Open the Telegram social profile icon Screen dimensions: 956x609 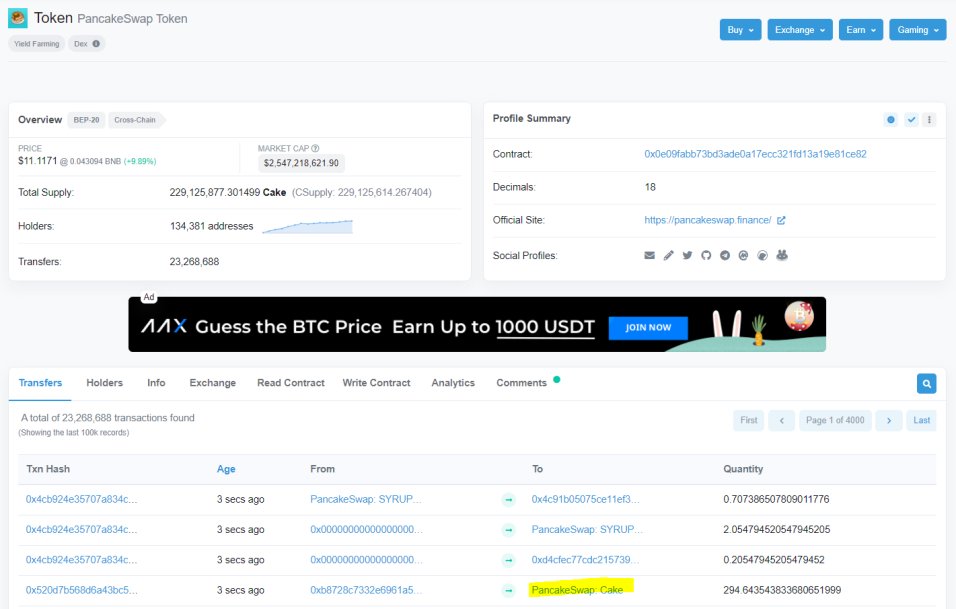[x=724, y=255]
